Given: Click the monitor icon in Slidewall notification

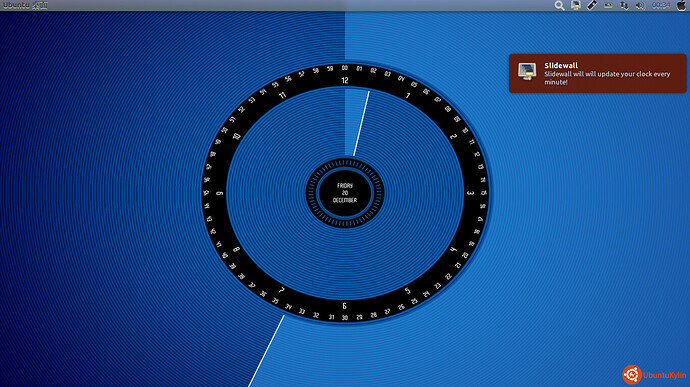Looking at the screenshot, I should click(527, 71).
